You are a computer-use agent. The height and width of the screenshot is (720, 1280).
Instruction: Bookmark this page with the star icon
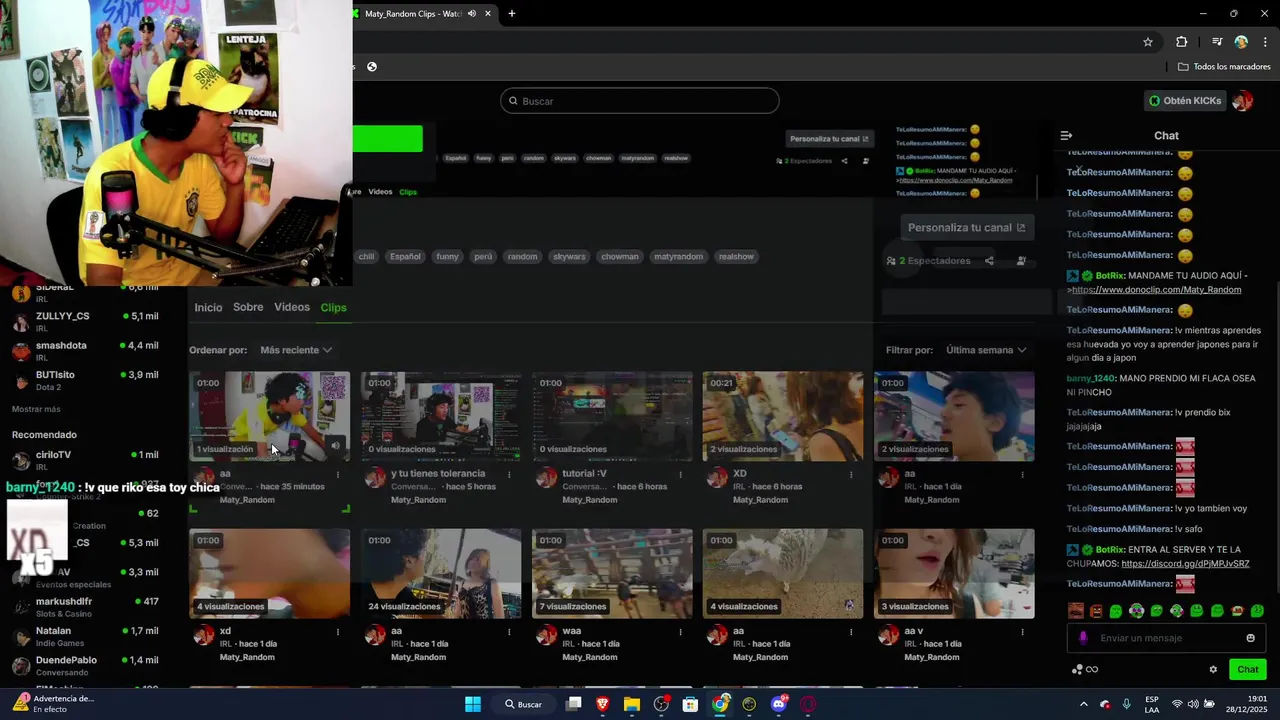coord(1148,42)
